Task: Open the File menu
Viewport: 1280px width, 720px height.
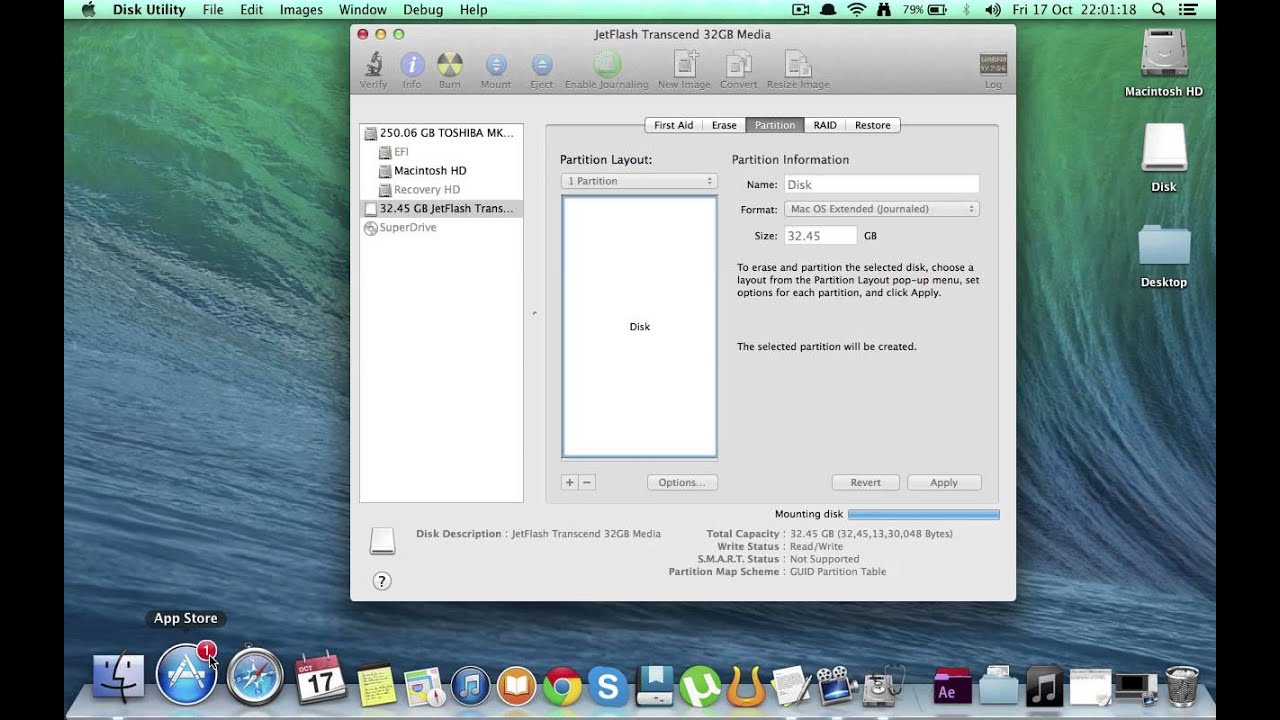Action: point(213,9)
